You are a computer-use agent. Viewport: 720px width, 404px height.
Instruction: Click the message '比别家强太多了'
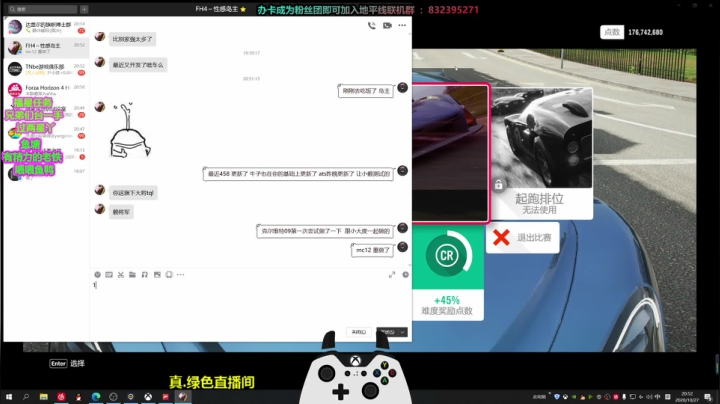(x=132, y=39)
